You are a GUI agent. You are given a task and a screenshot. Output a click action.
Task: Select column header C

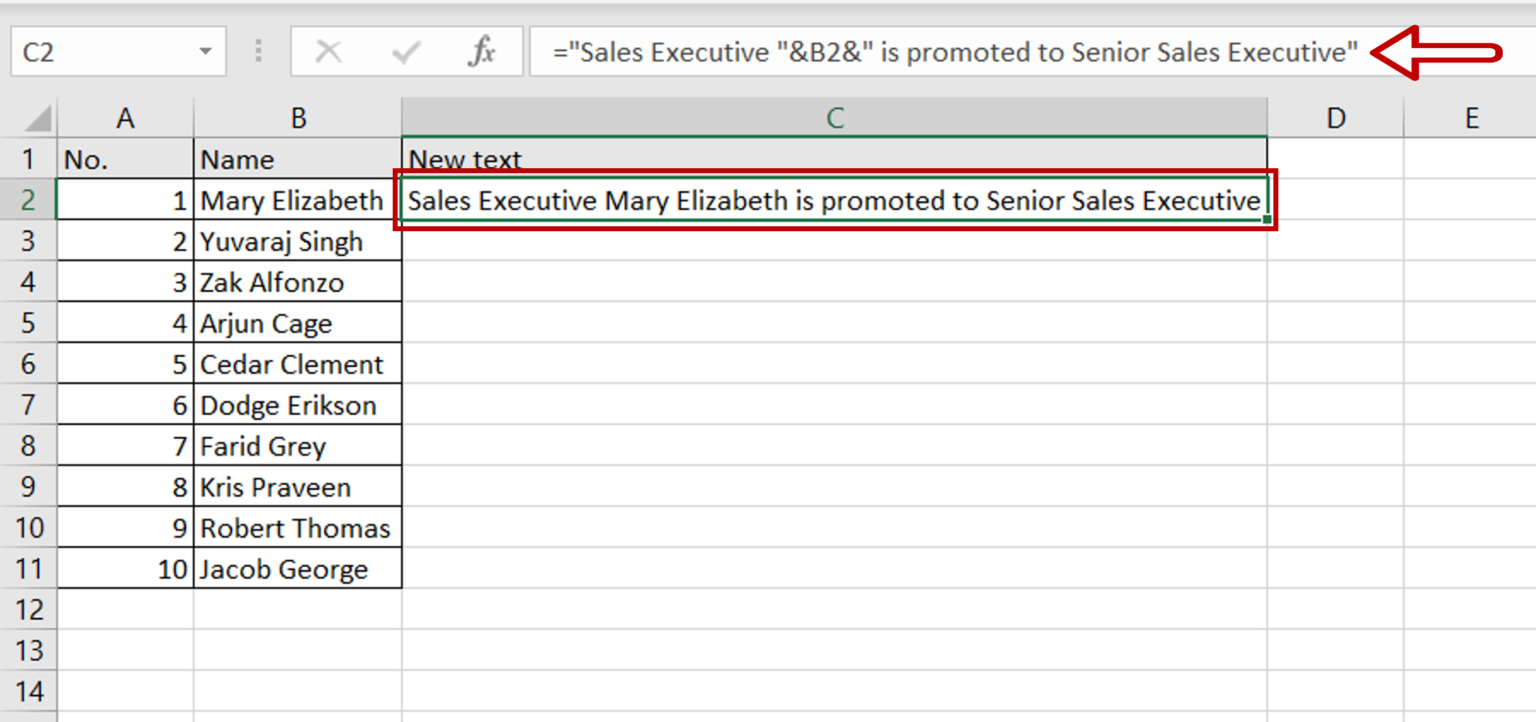pos(833,117)
